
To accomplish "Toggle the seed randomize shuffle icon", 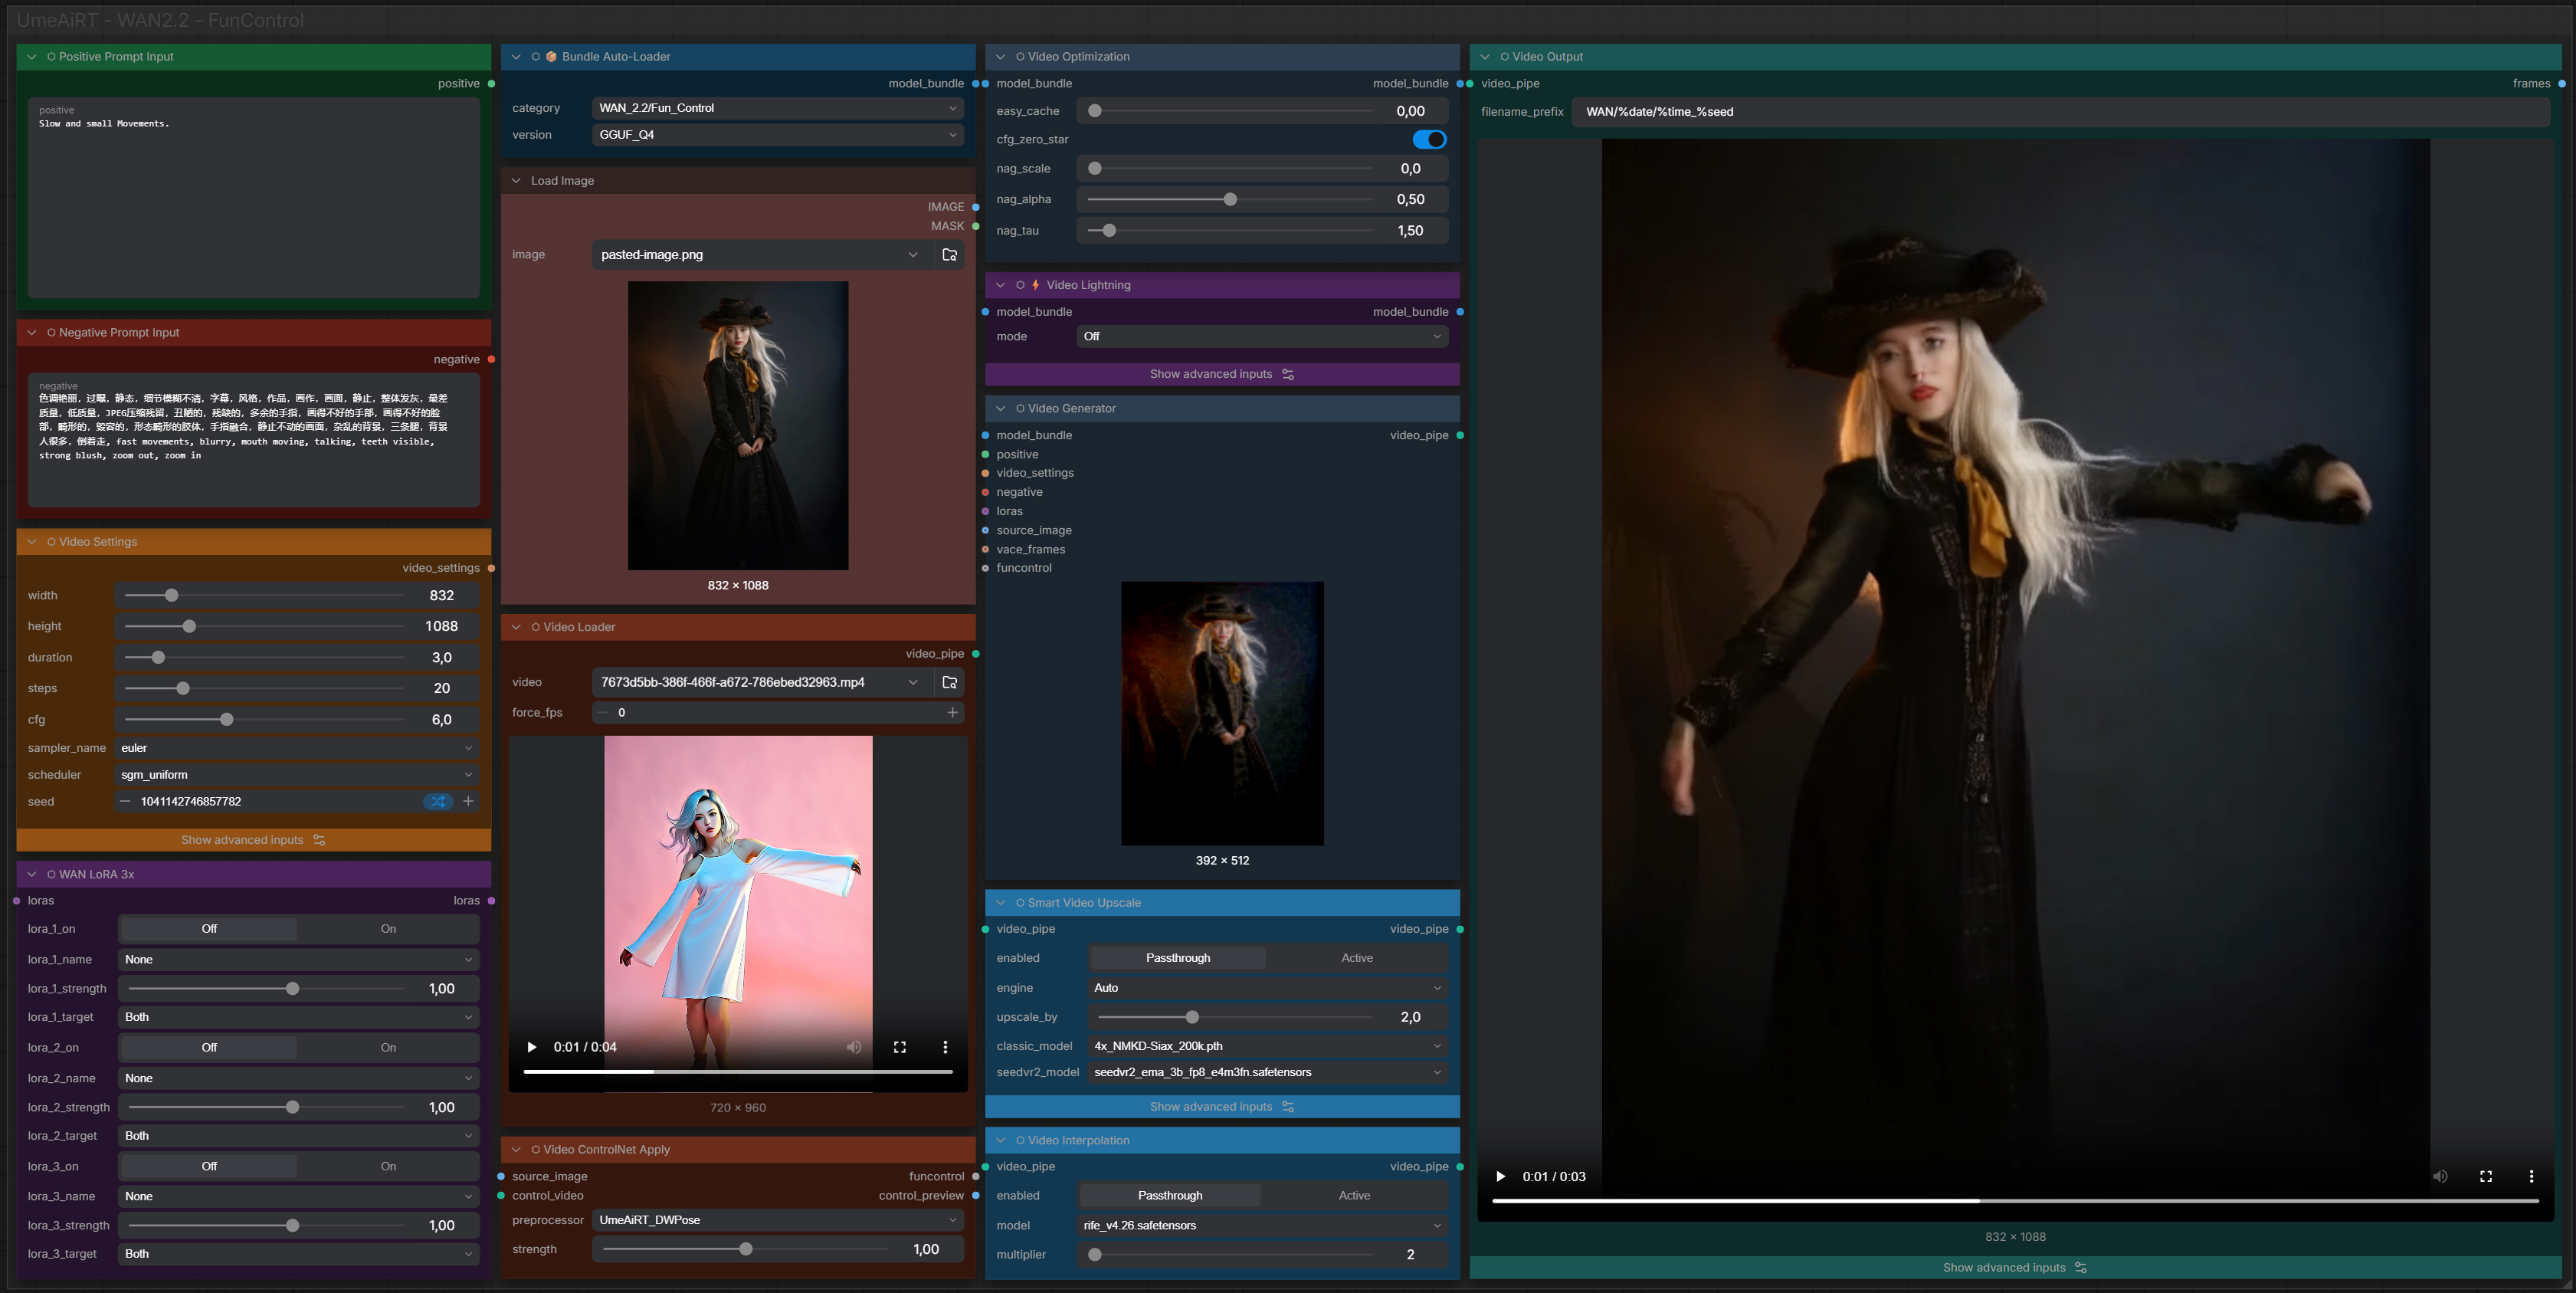I will [438, 801].
